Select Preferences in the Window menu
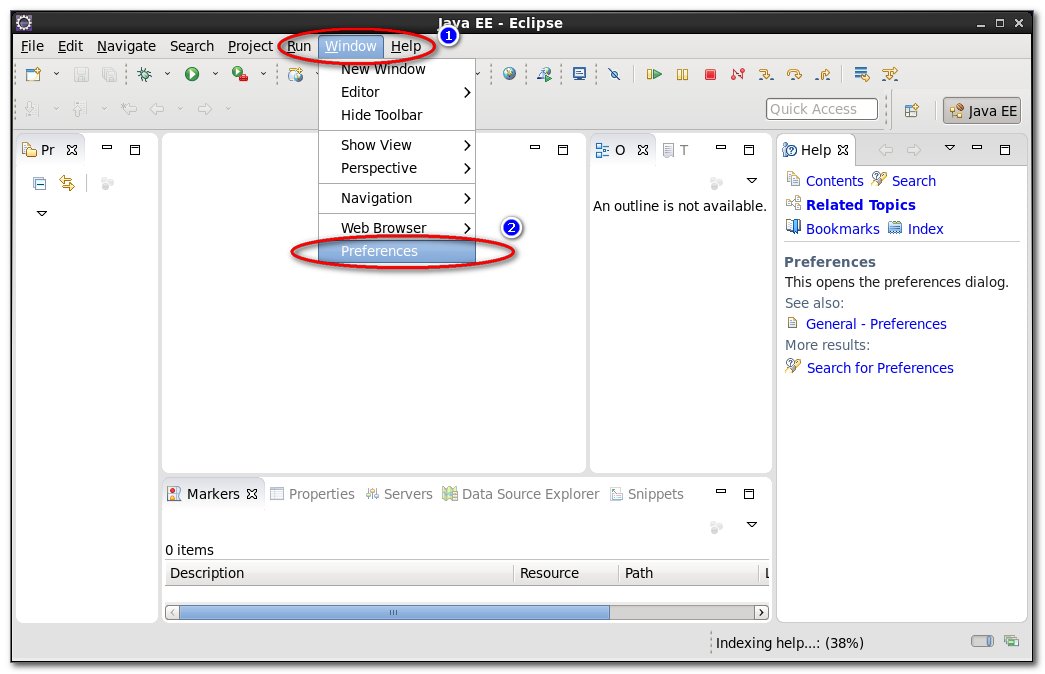 [x=397, y=251]
